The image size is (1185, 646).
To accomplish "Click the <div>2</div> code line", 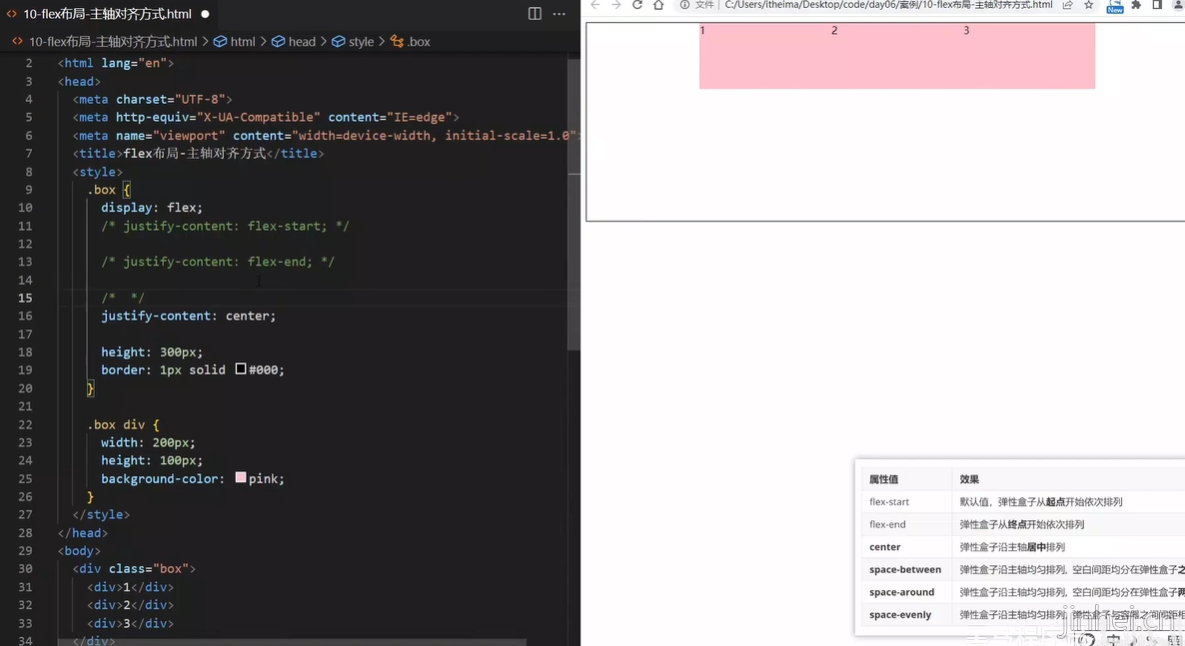I will coord(130,605).
